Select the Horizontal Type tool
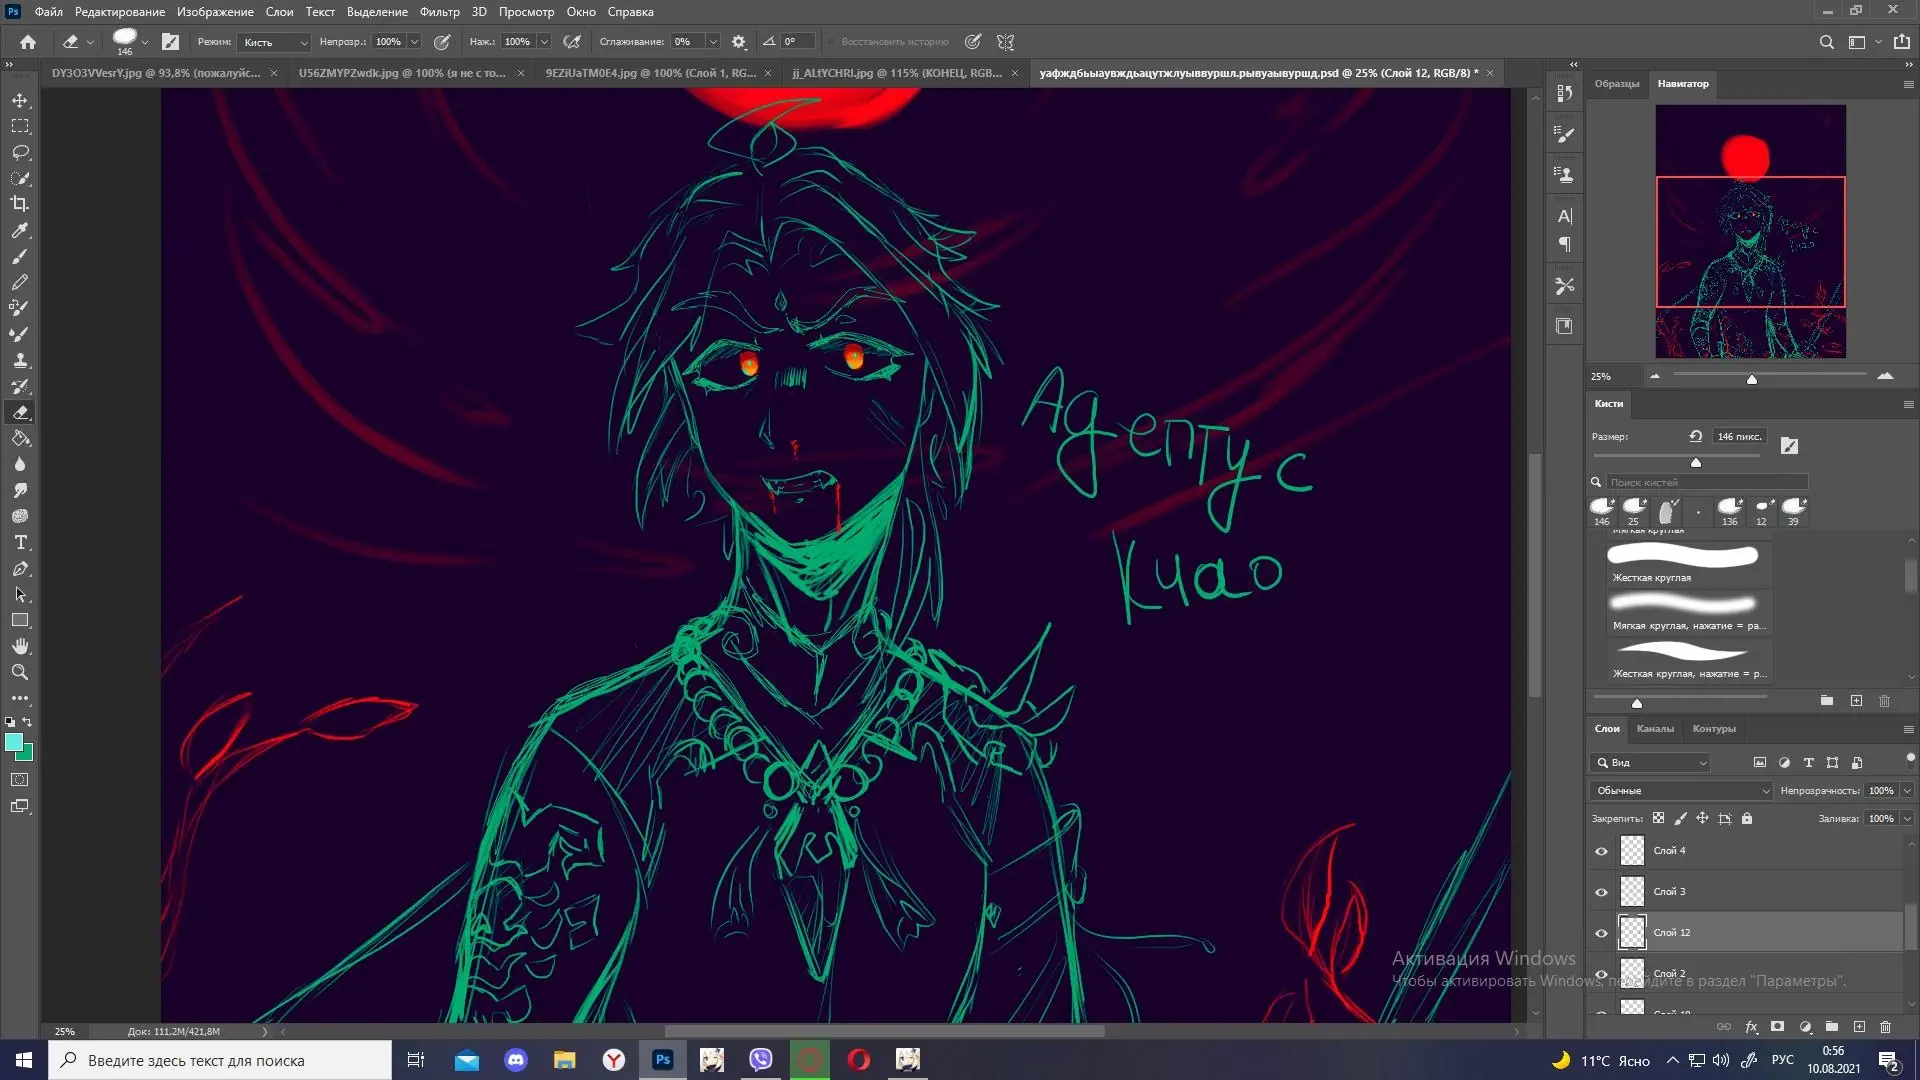1920x1080 pixels. tap(20, 543)
